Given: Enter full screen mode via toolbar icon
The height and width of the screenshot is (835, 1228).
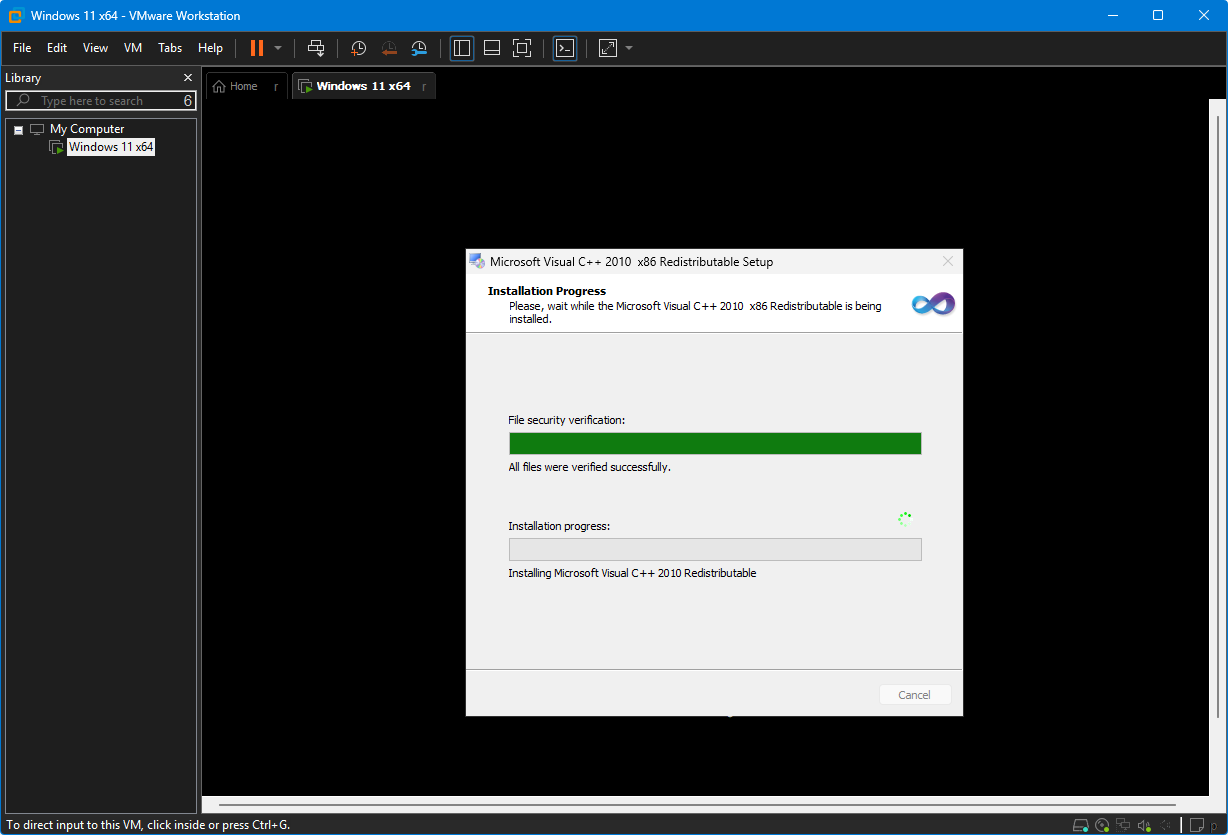Looking at the screenshot, I should 522,48.
